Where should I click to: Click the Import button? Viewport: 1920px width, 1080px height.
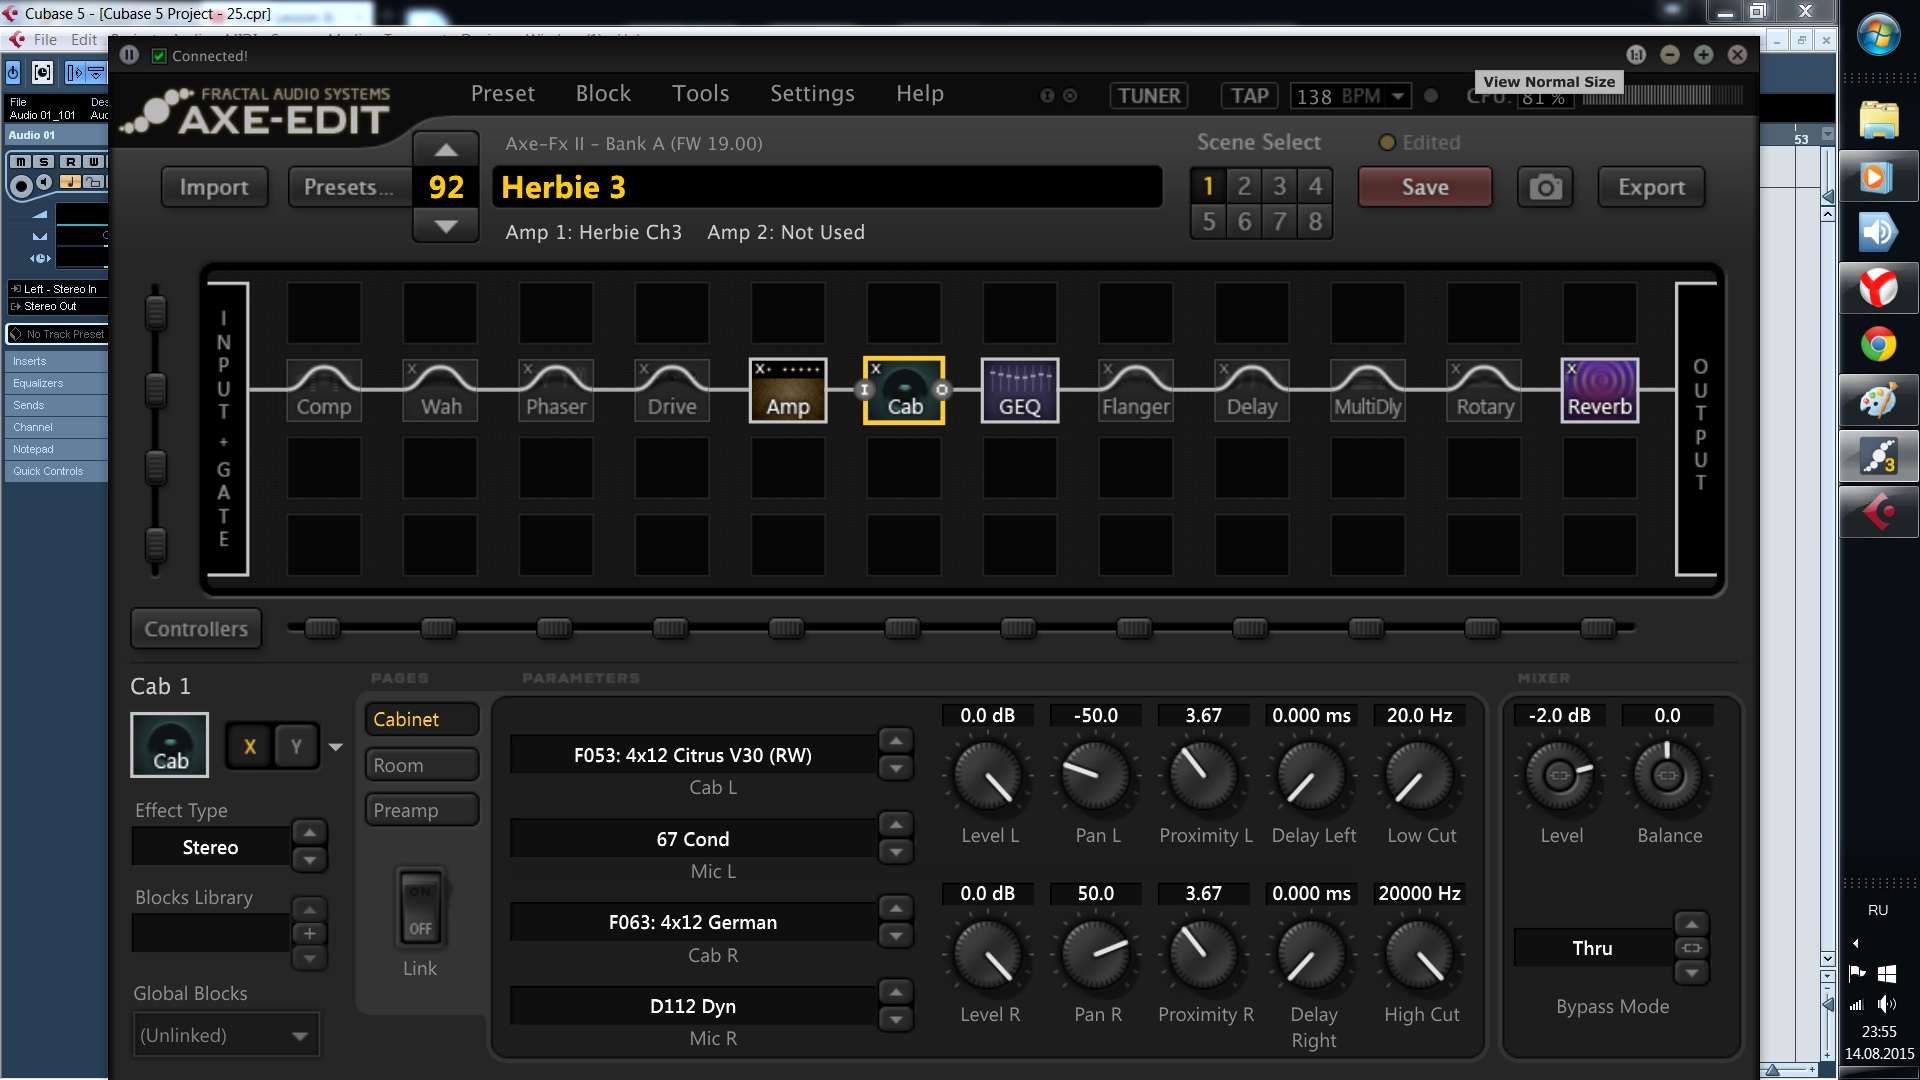pyautogui.click(x=214, y=187)
